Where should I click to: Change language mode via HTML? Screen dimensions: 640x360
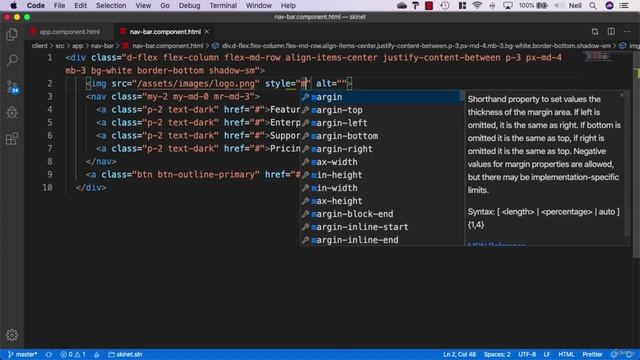click(x=566, y=354)
